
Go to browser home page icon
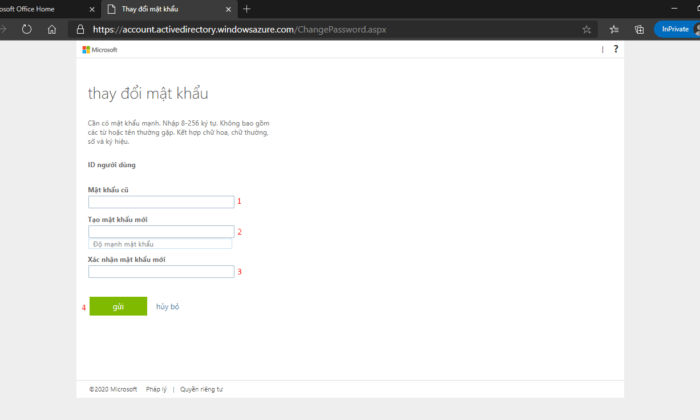tap(52, 29)
